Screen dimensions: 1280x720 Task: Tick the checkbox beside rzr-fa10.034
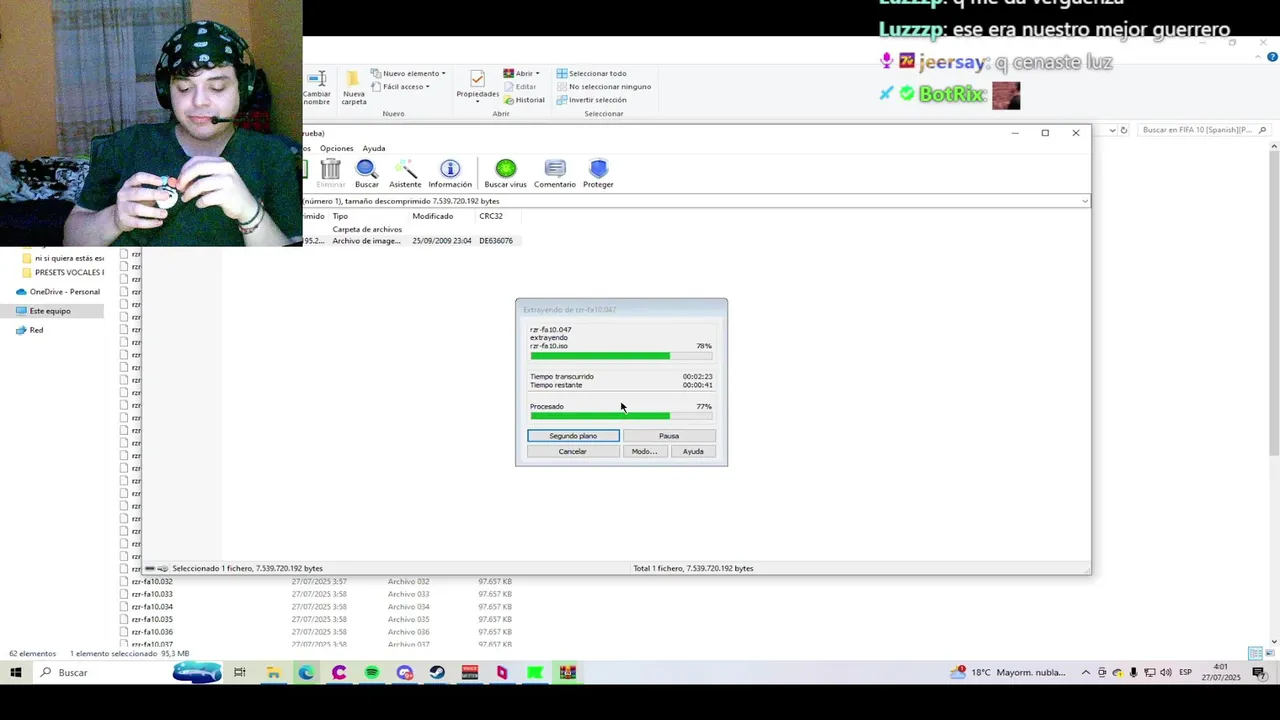pos(124,607)
